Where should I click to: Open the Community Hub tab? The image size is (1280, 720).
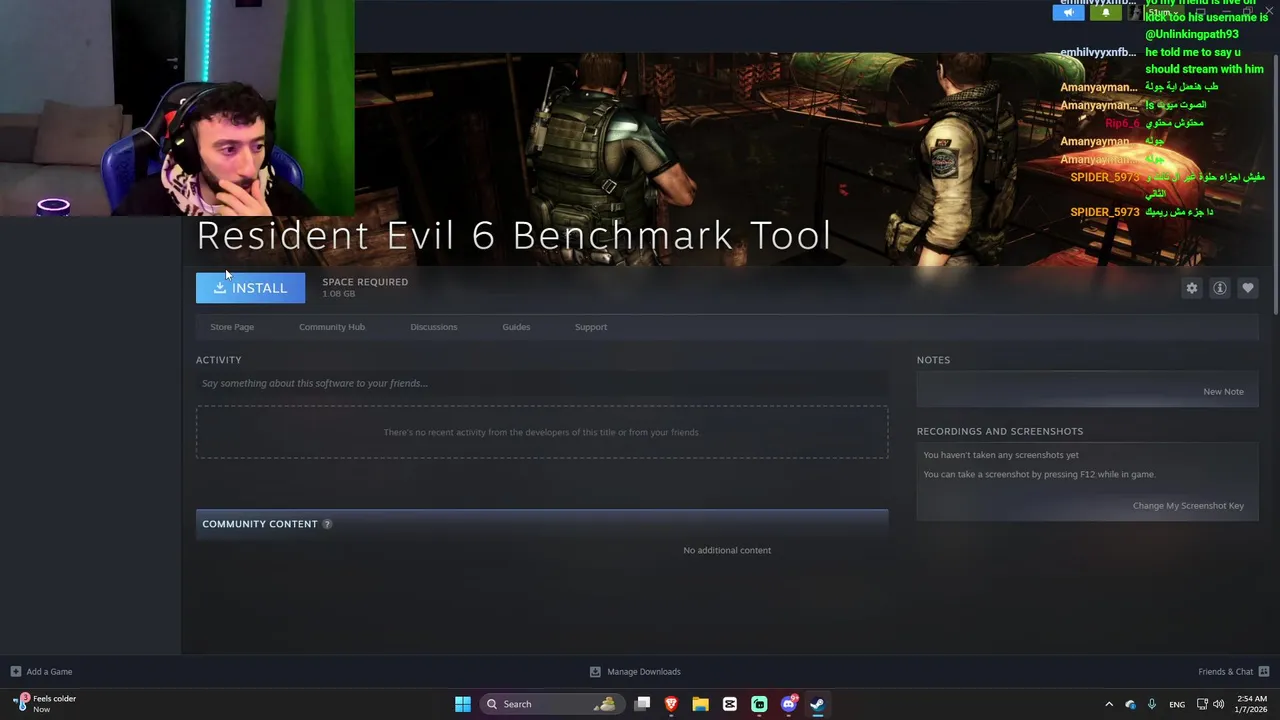point(332,327)
